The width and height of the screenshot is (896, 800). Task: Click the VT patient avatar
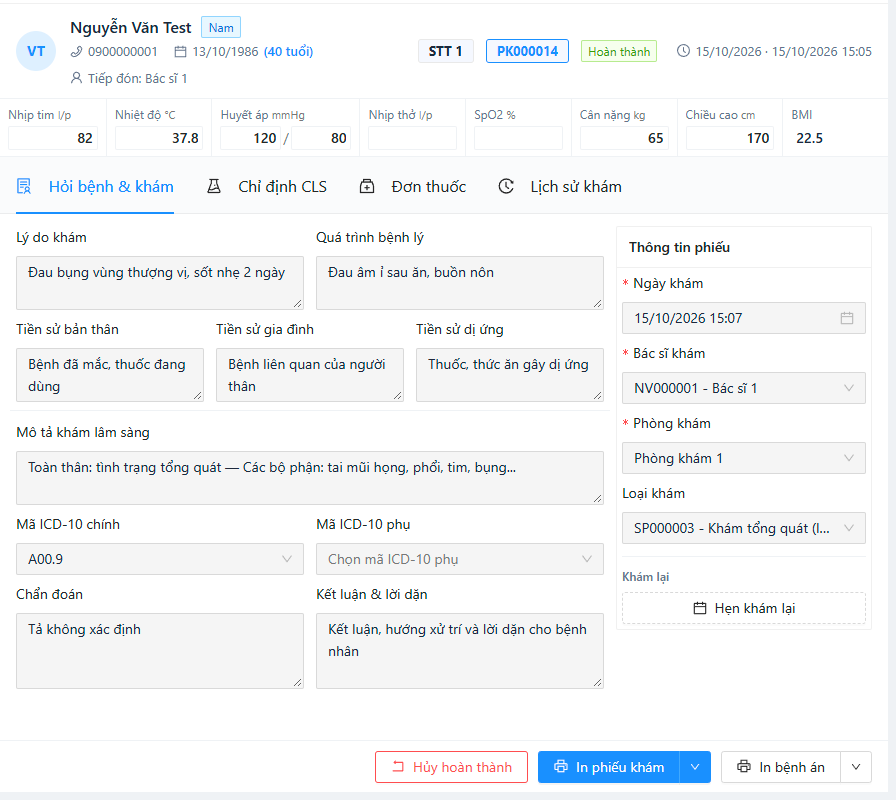(x=35, y=51)
